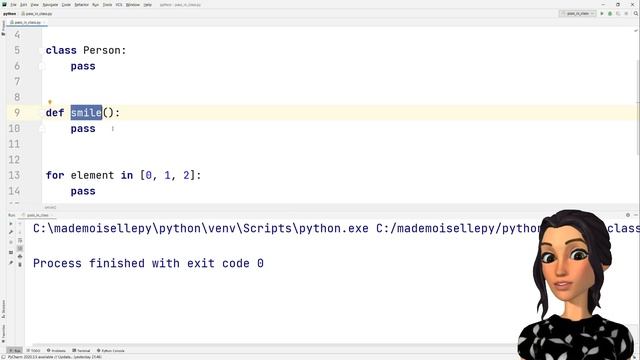Open the TODO tool window button

[33, 351]
